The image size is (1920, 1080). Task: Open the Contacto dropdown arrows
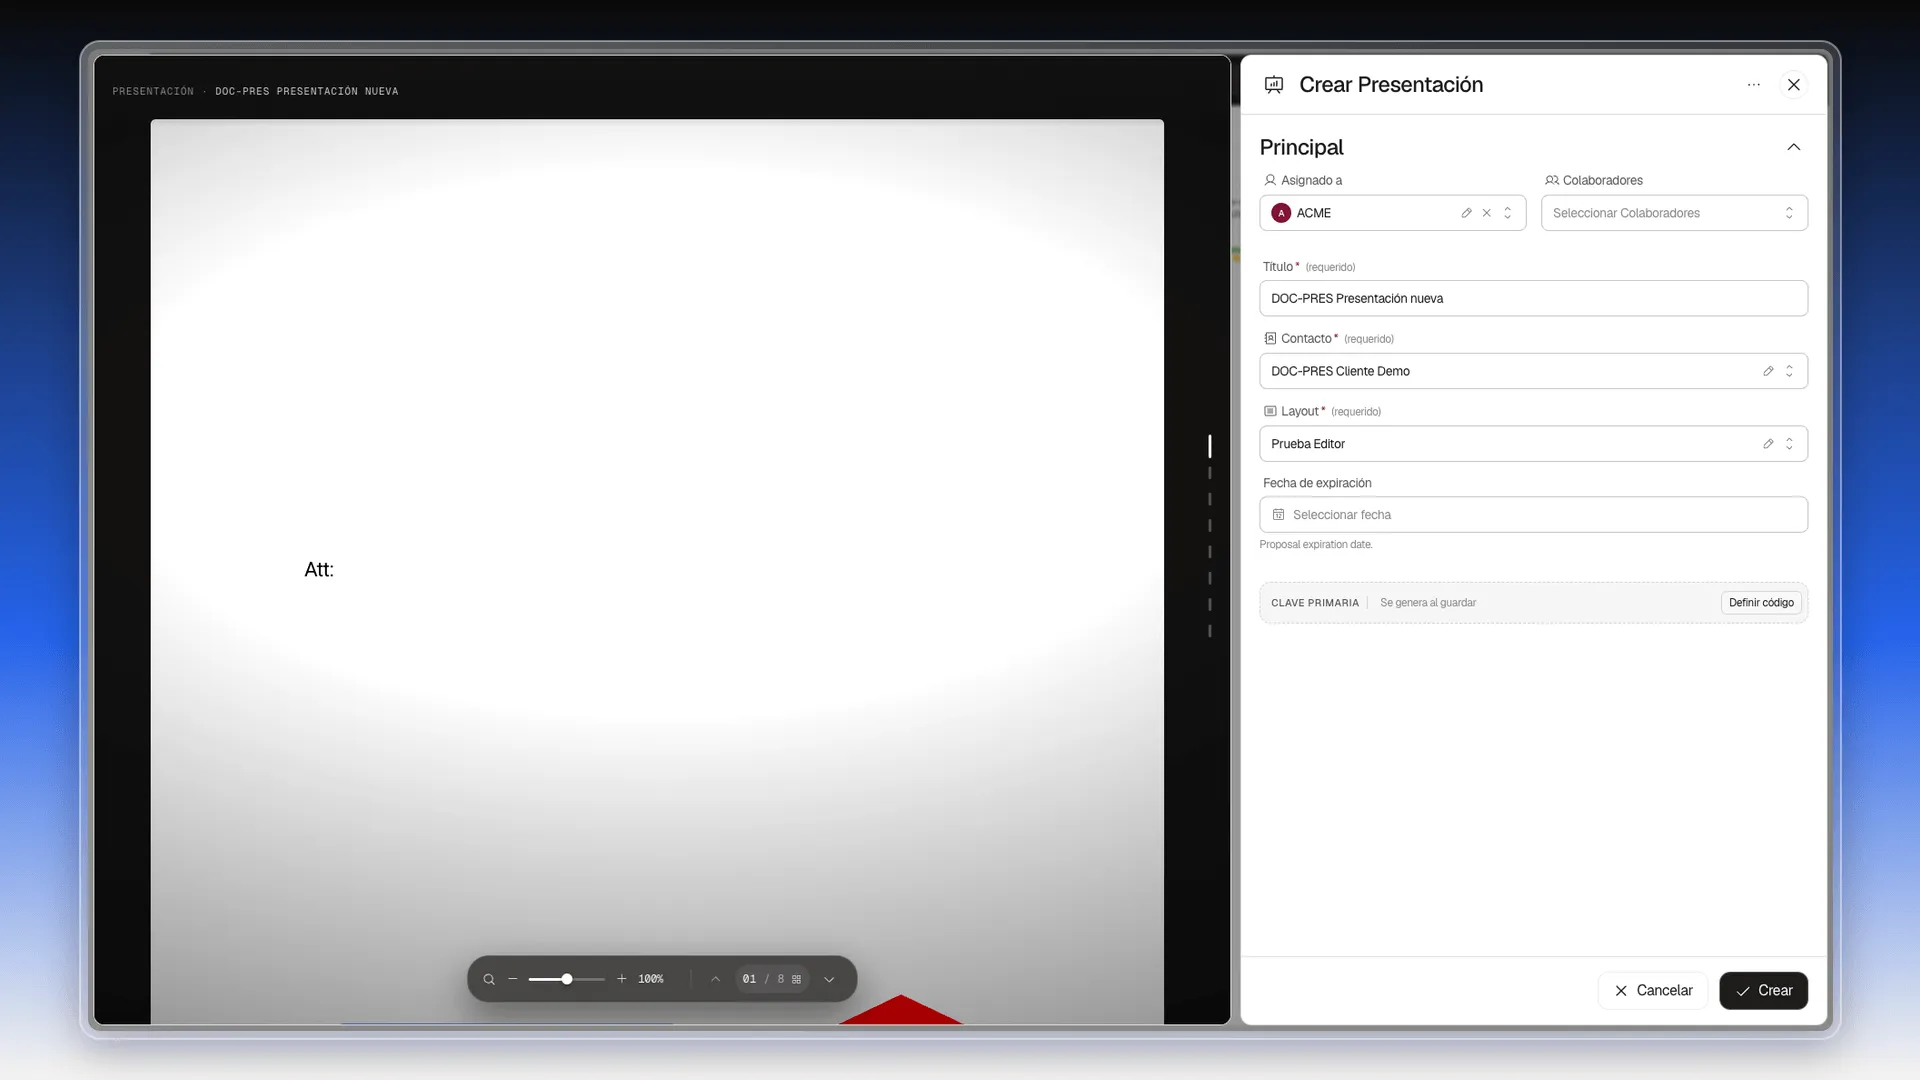click(x=1790, y=371)
